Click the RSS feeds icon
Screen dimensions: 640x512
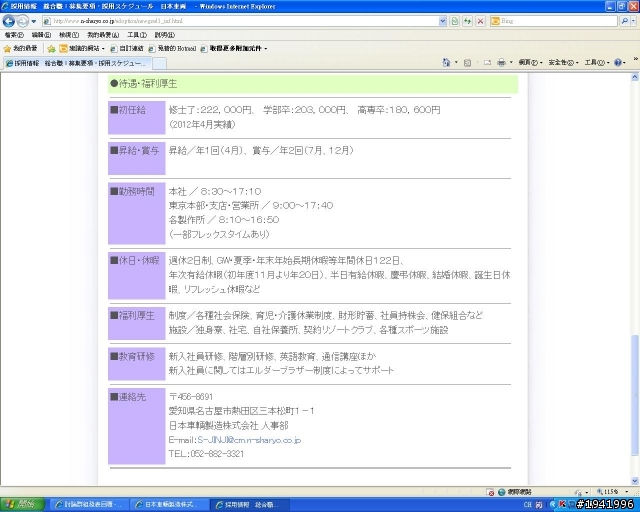(x=468, y=62)
